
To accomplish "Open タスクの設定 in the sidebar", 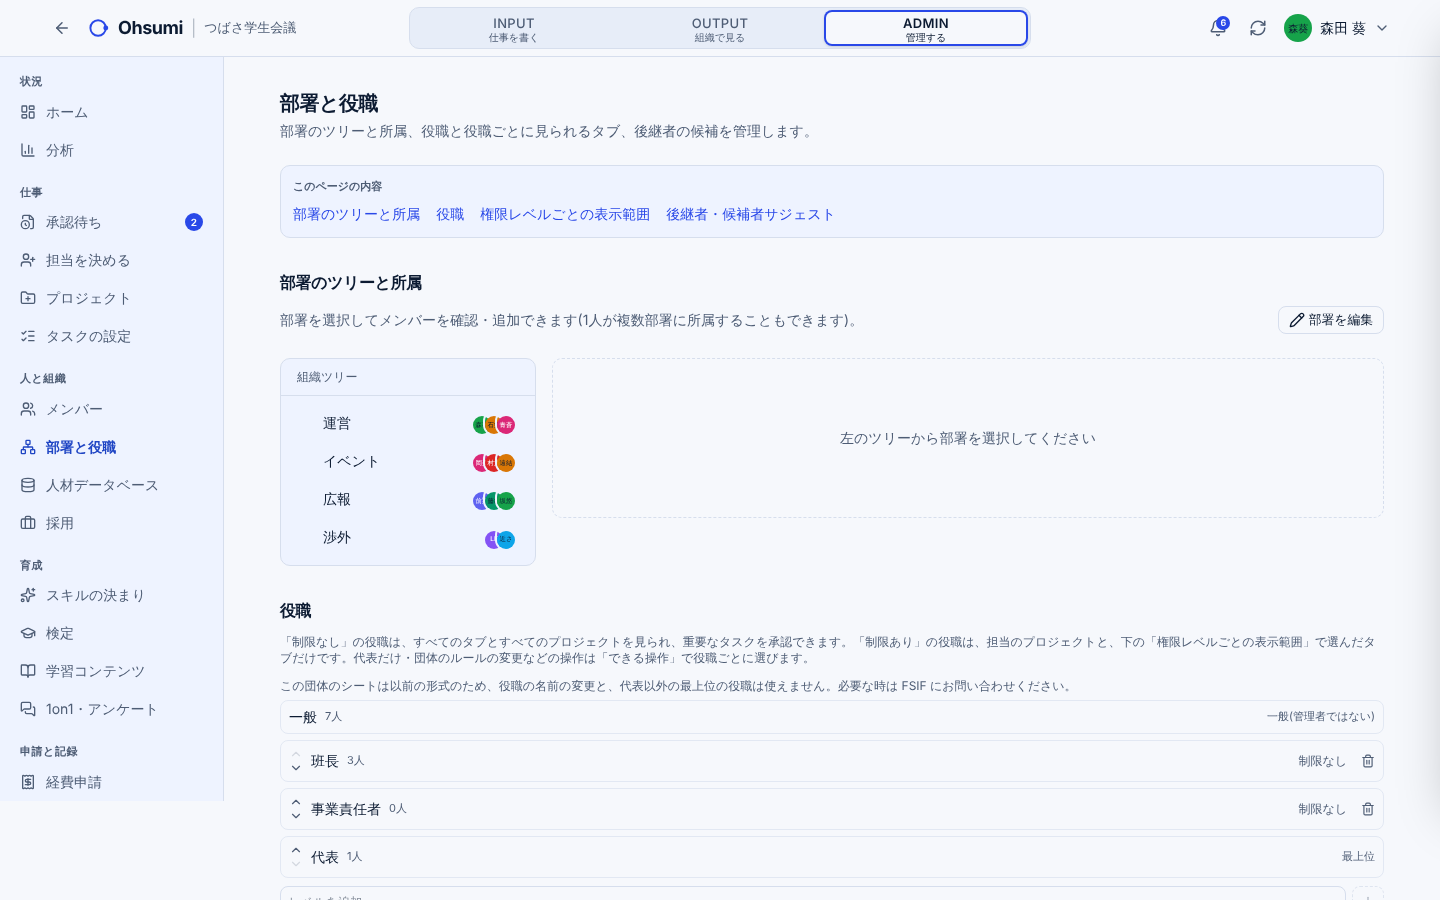I will 111,336.
